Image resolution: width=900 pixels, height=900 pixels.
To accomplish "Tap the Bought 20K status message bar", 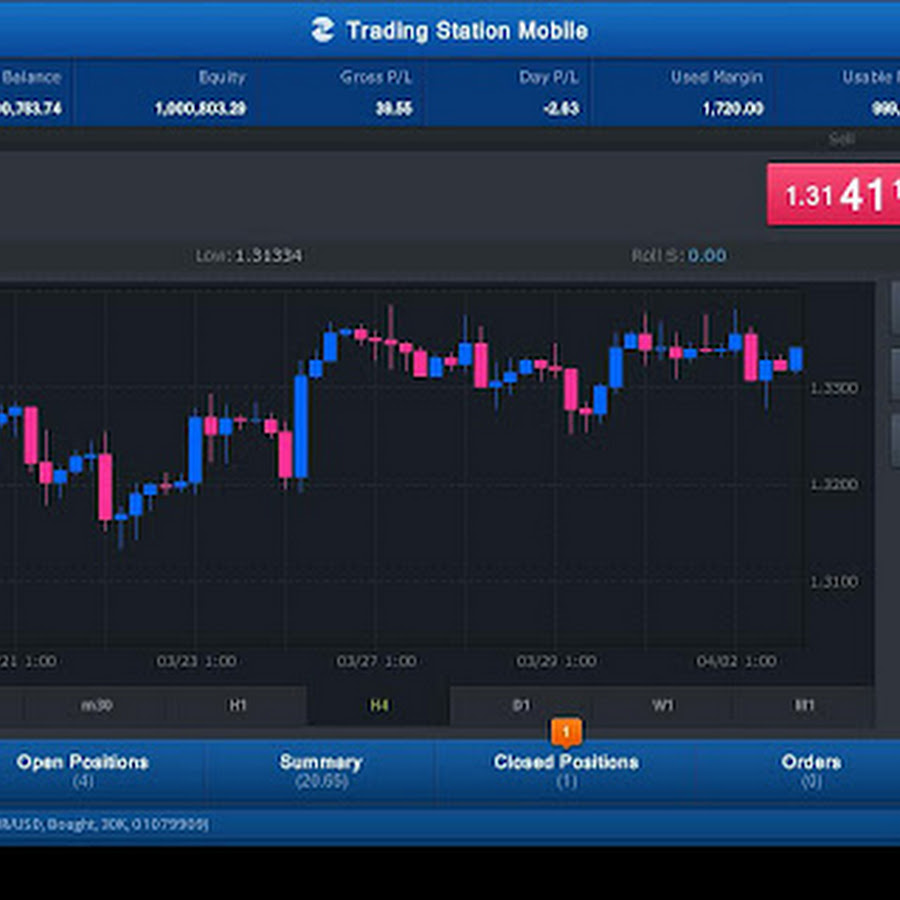I will (450, 825).
